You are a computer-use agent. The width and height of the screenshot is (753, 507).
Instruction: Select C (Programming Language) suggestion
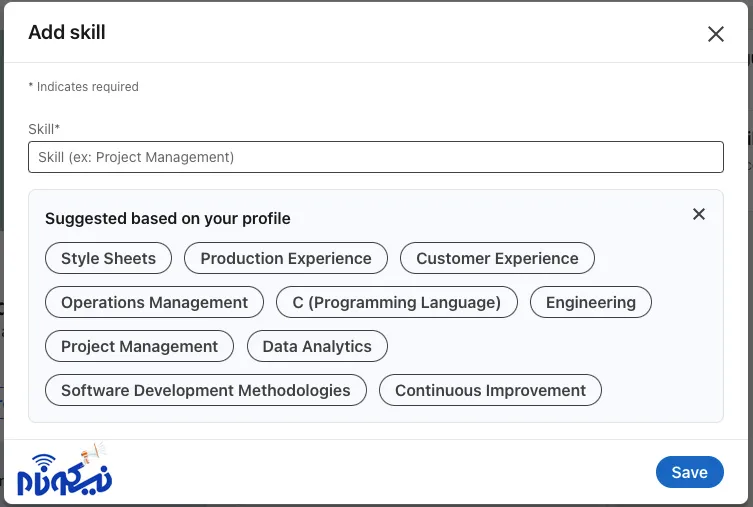[396, 302]
